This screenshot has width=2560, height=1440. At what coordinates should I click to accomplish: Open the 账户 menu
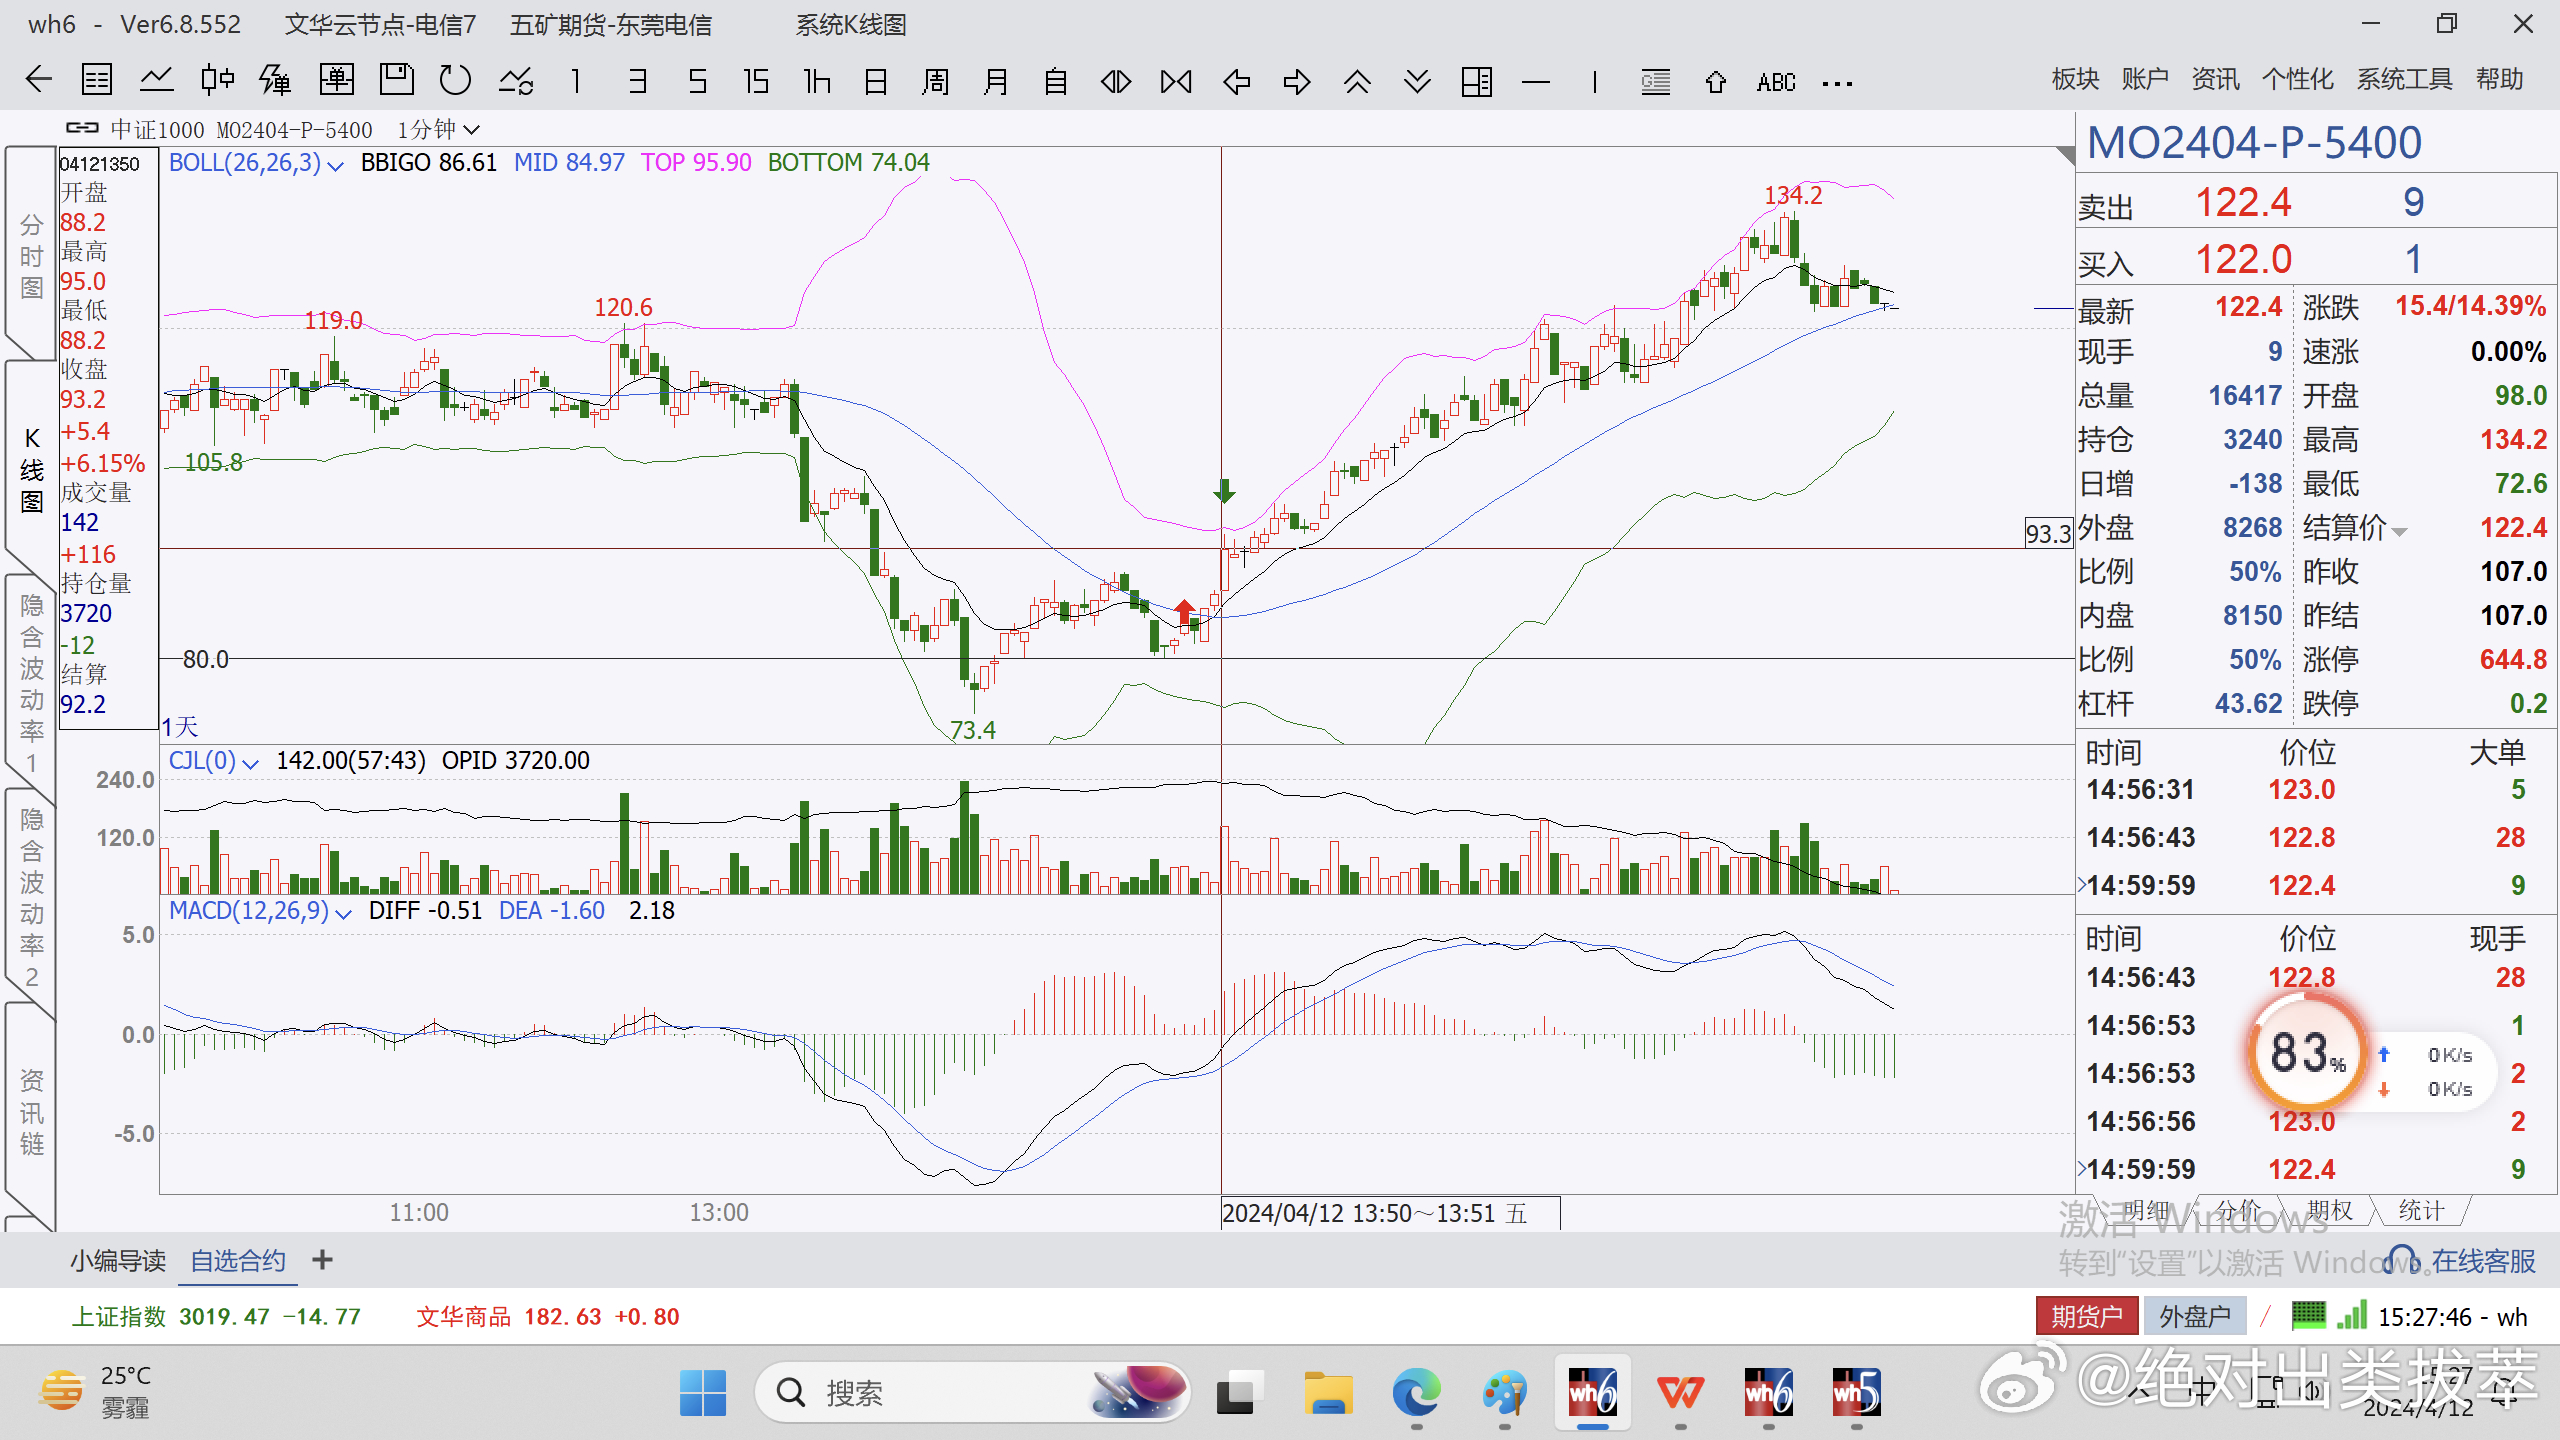(2145, 79)
